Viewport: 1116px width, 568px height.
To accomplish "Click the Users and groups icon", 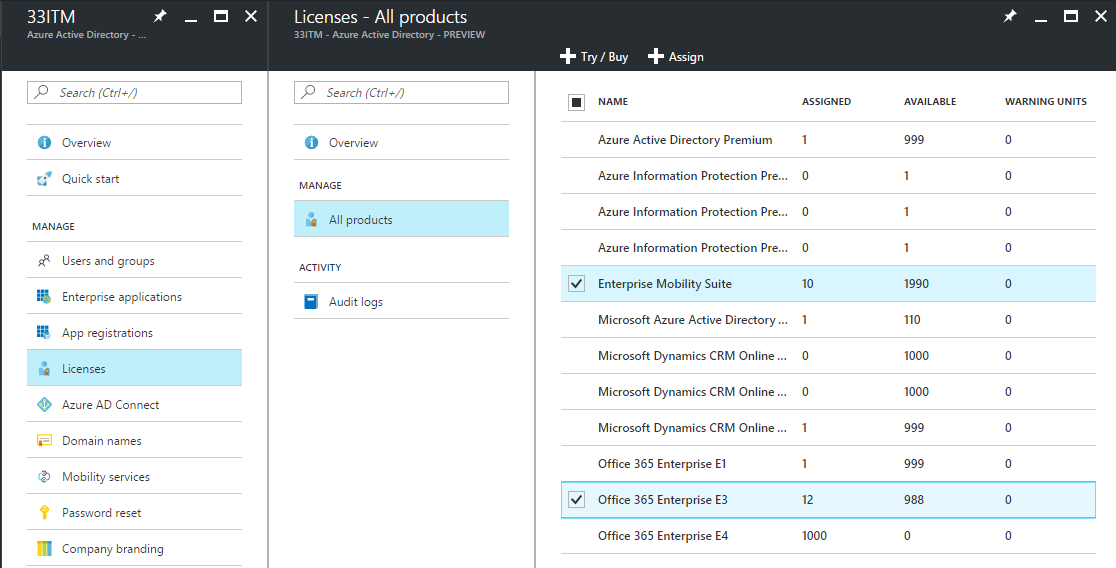I will [44, 261].
